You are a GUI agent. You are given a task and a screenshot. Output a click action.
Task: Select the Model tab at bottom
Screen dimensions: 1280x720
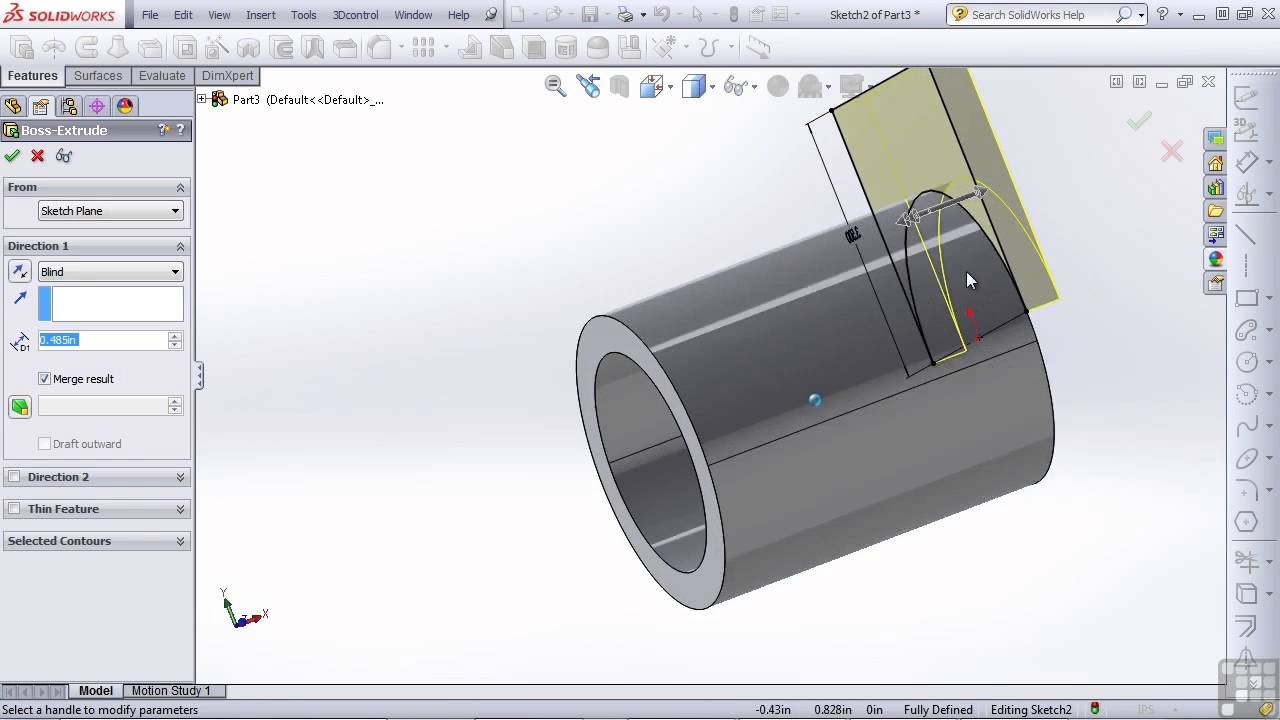(96, 691)
